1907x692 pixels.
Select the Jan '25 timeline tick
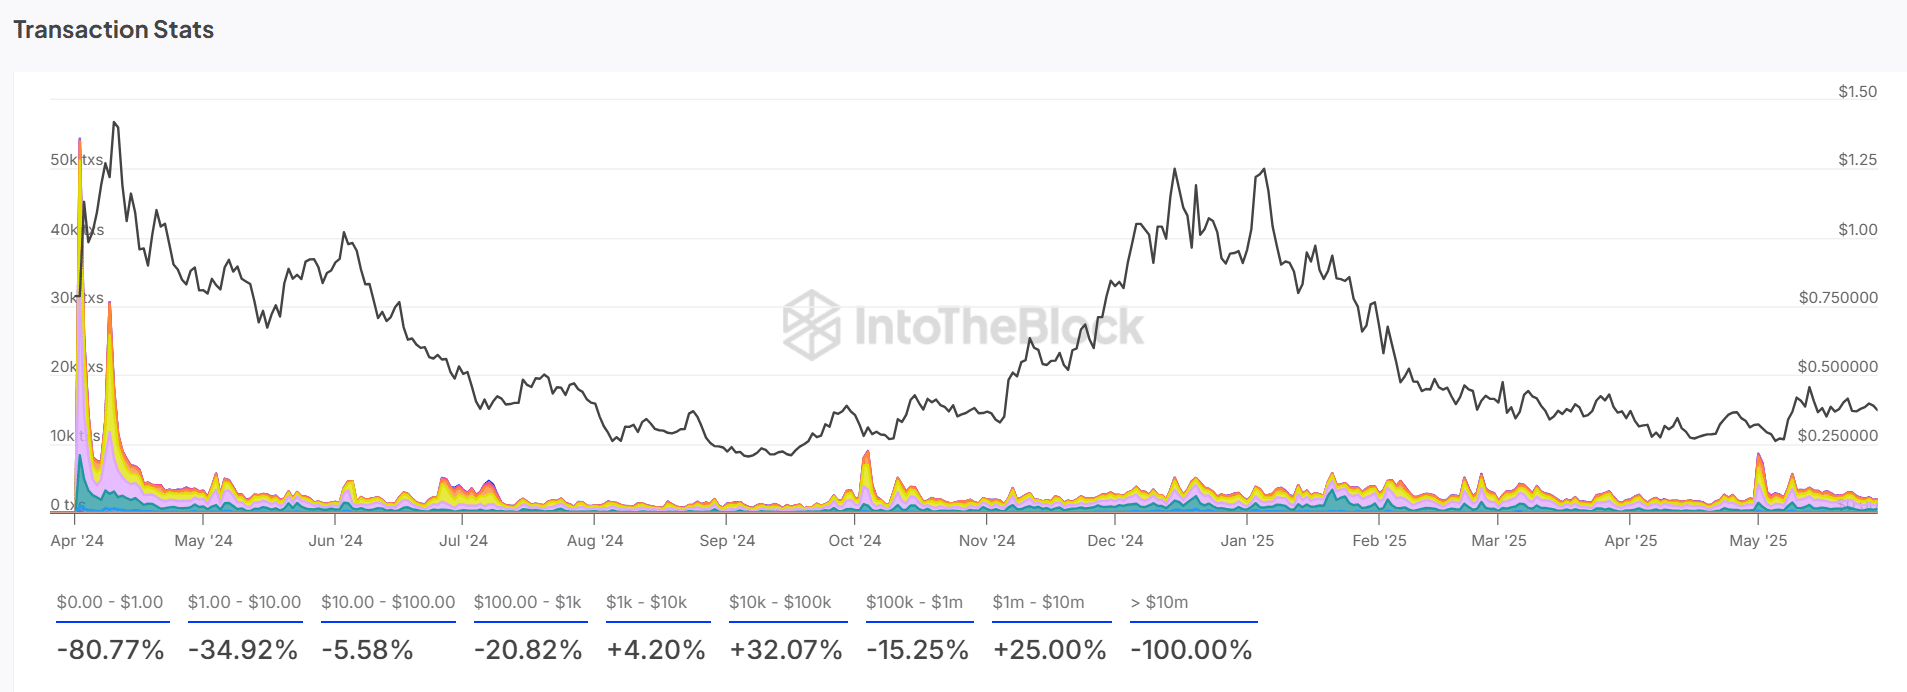click(1247, 540)
